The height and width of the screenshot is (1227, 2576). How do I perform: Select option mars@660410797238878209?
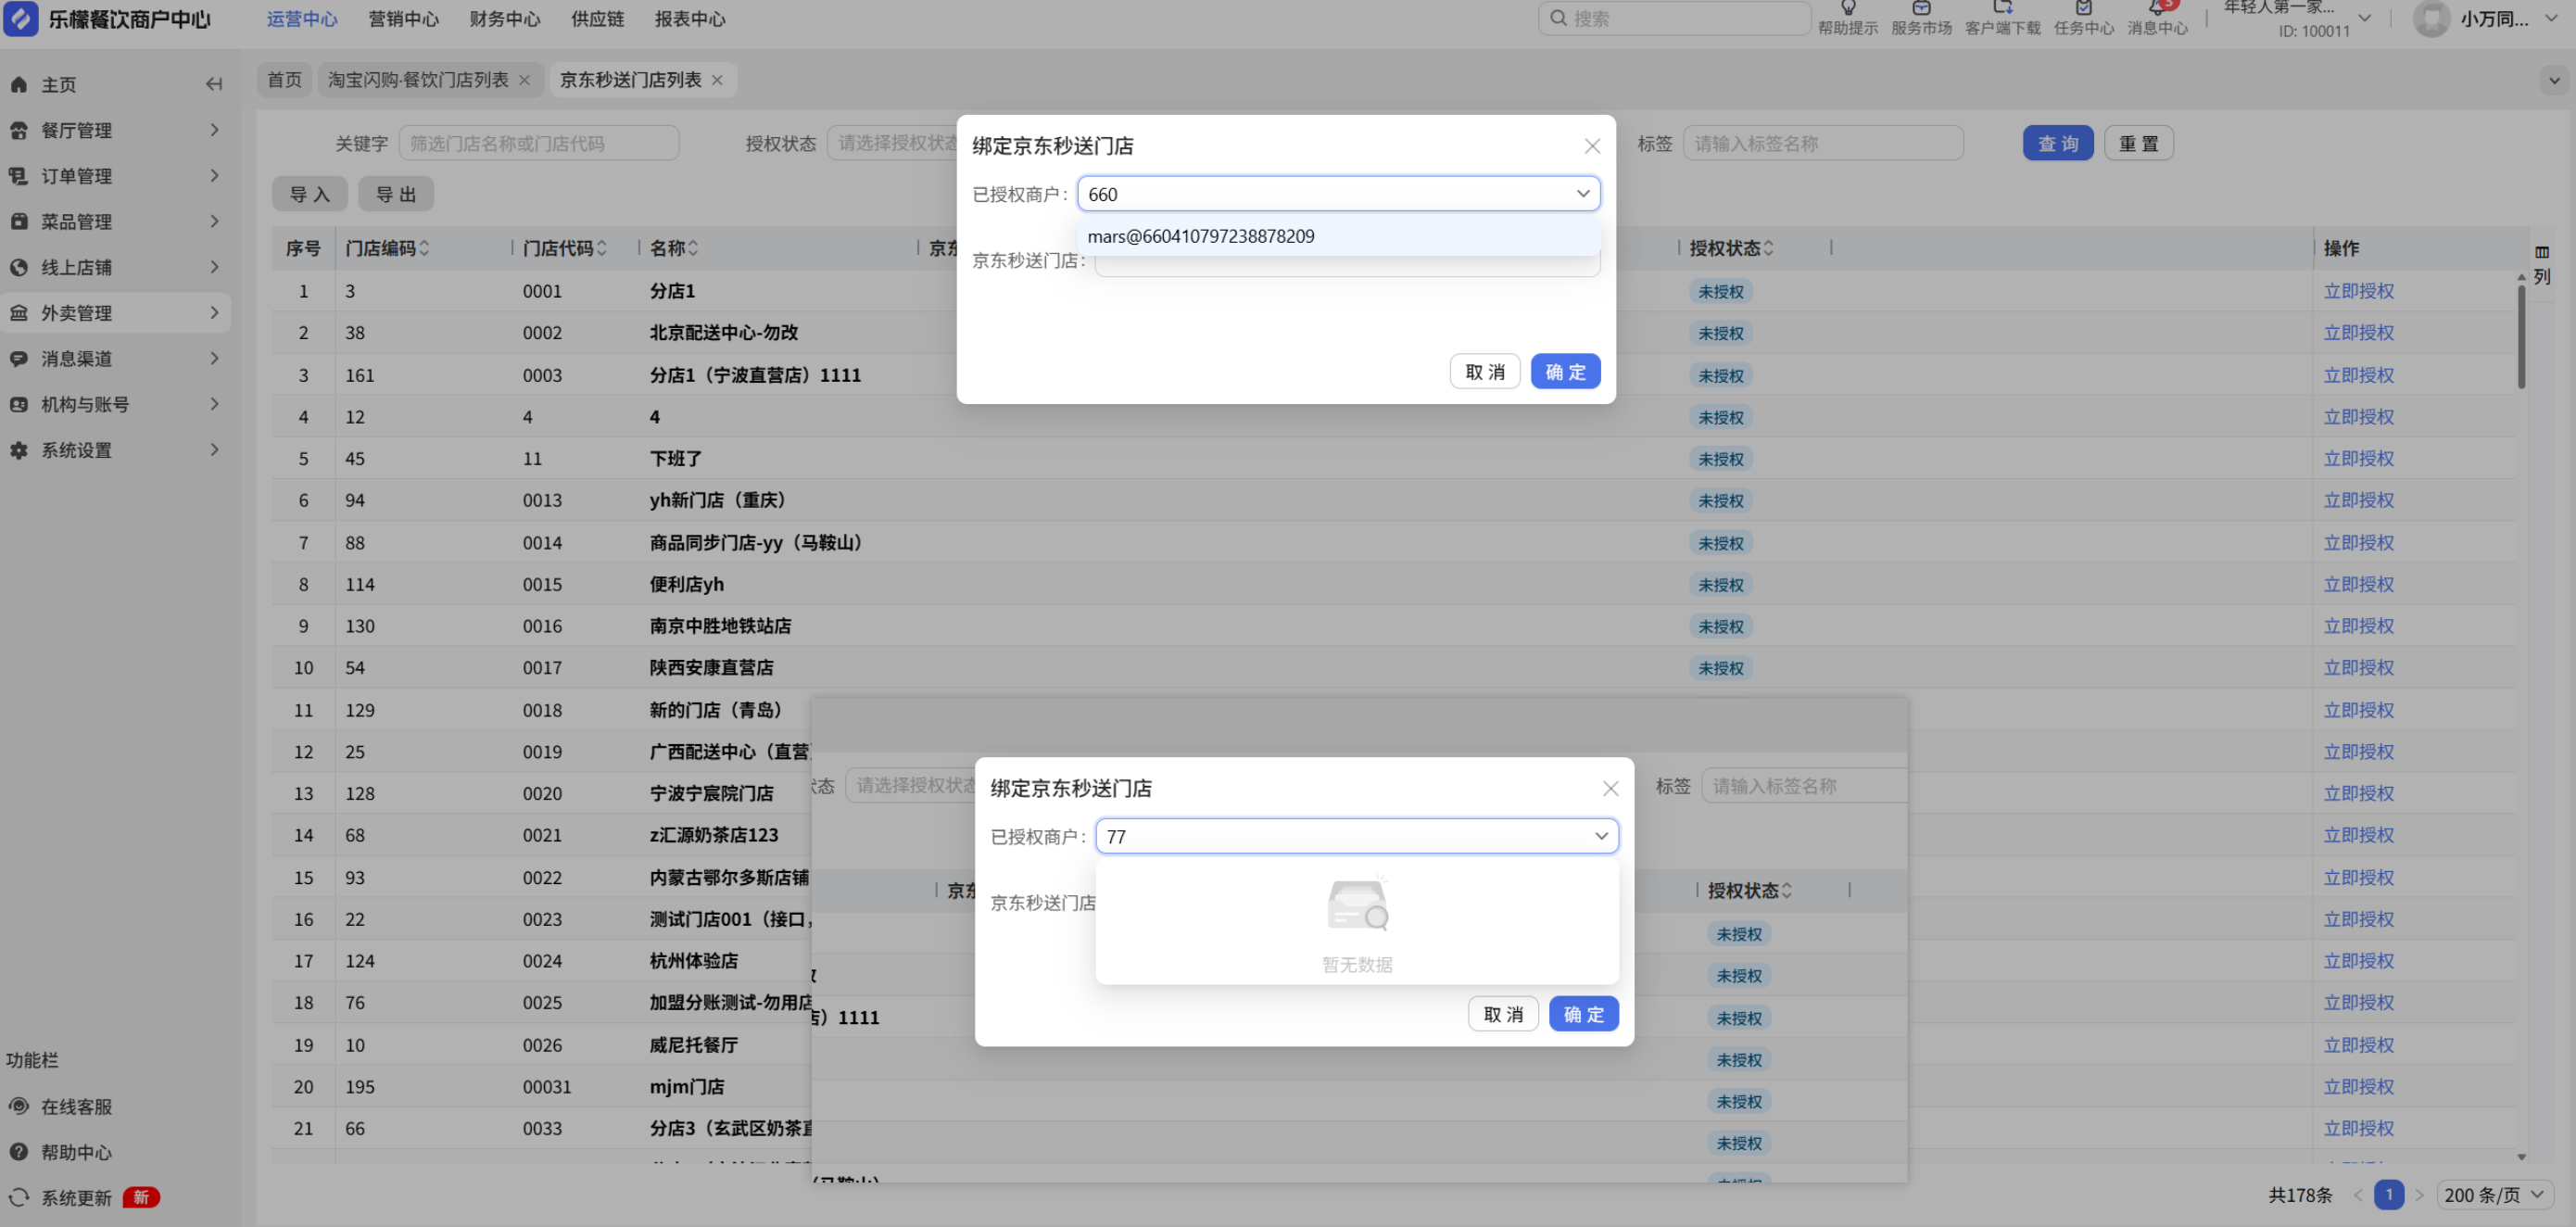pos(1339,236)
